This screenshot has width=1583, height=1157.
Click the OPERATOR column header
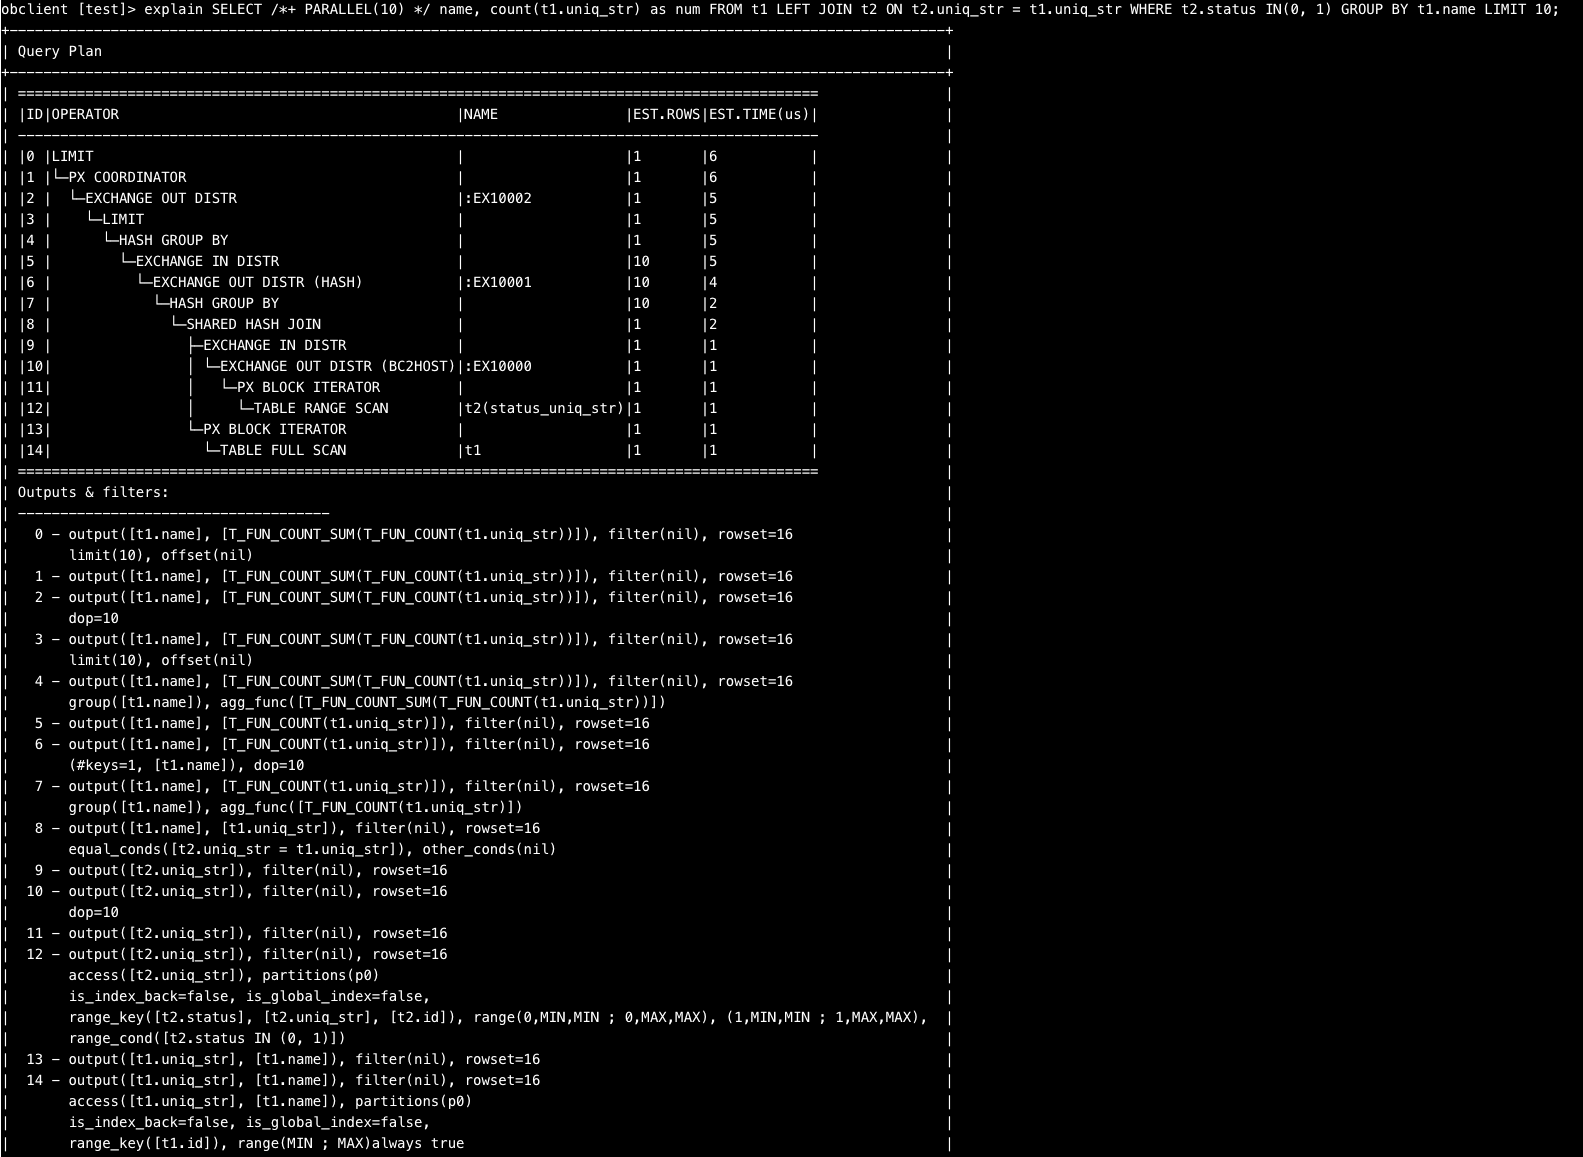(85, 114)
